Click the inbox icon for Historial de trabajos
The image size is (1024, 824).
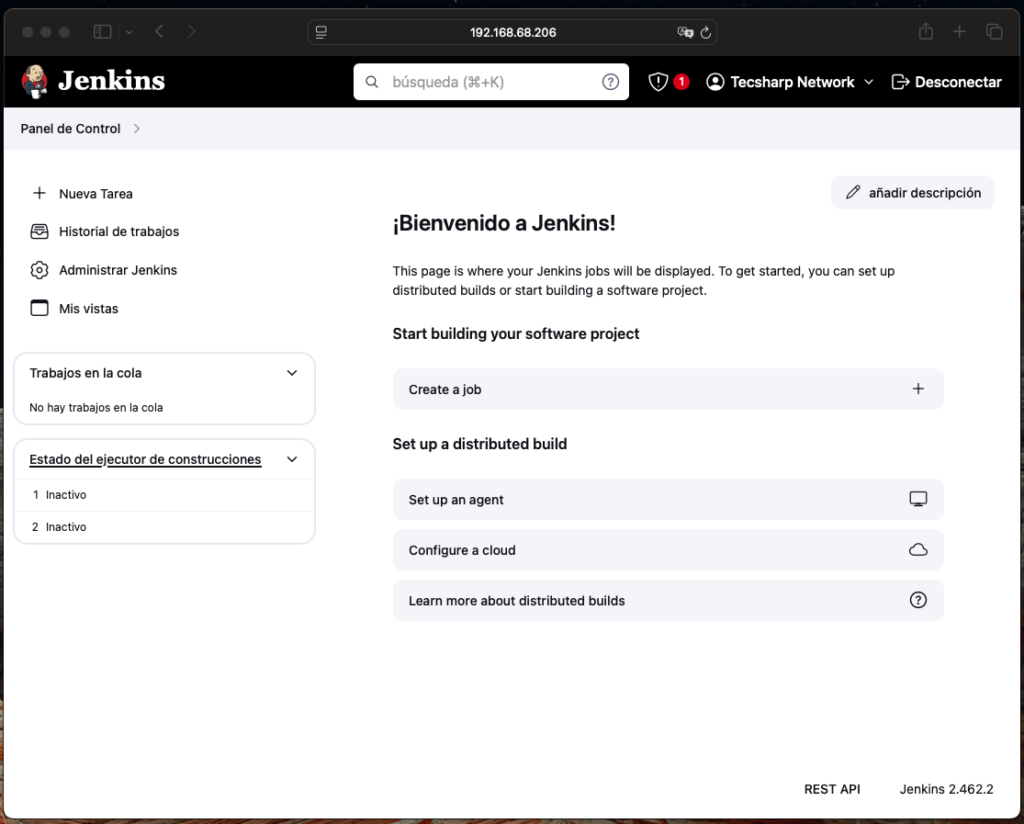click(x=39, y=231)
